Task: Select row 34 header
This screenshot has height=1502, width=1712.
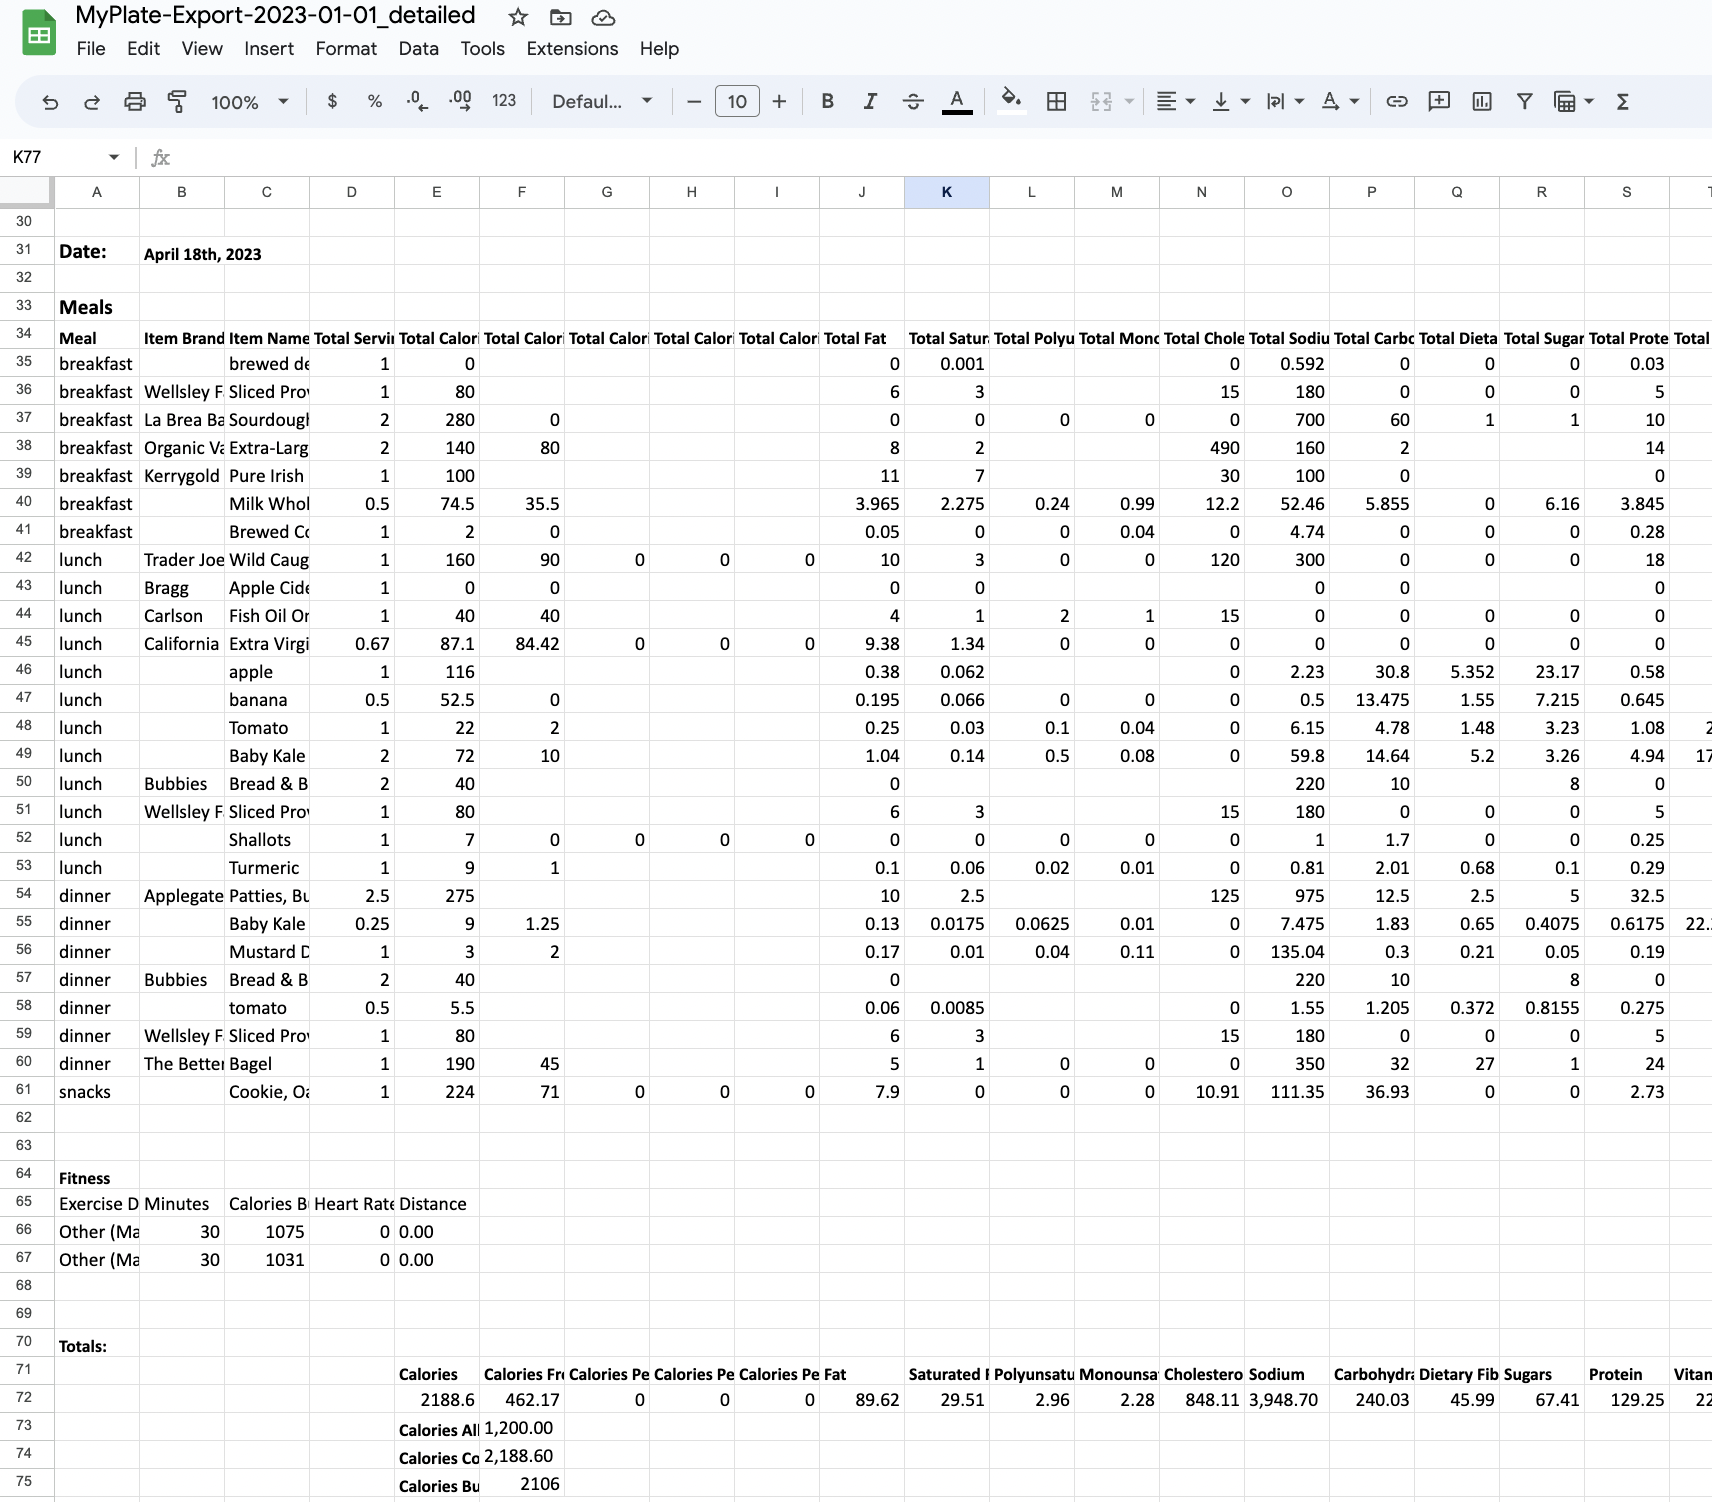Action: click(x=24, y=334)
